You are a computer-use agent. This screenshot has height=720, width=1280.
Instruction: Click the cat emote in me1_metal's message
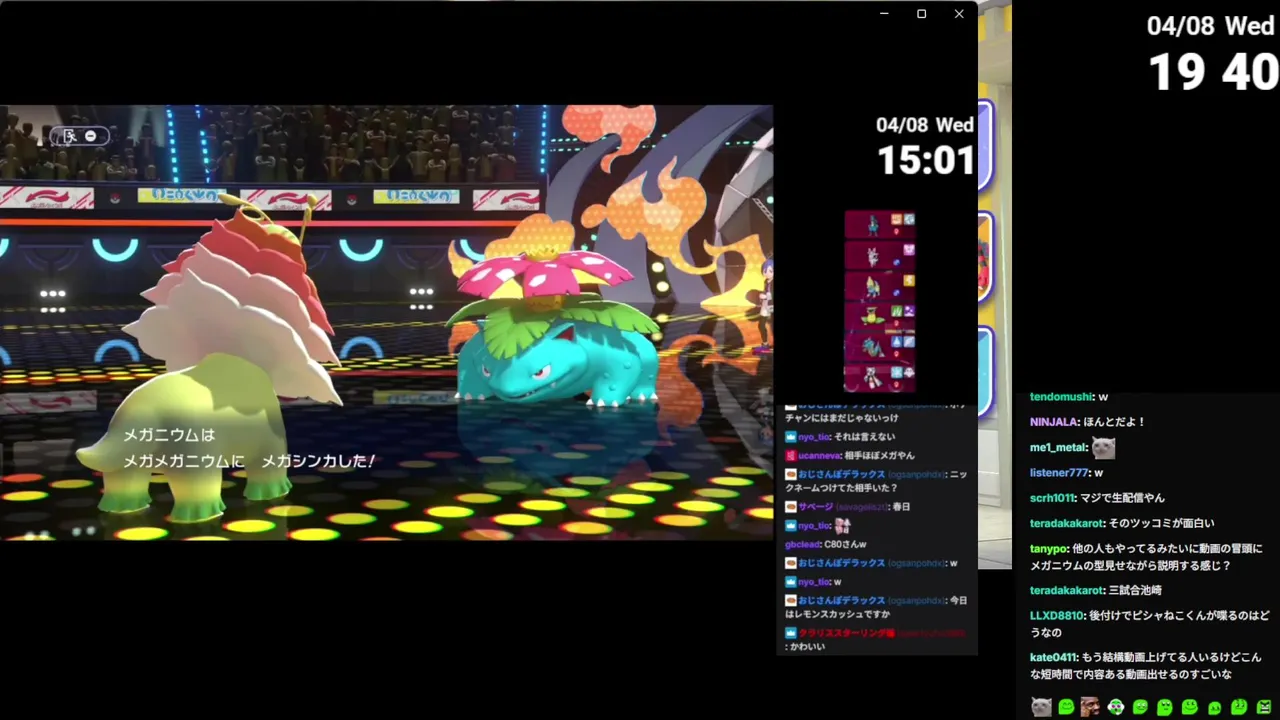pos(1103,447)
